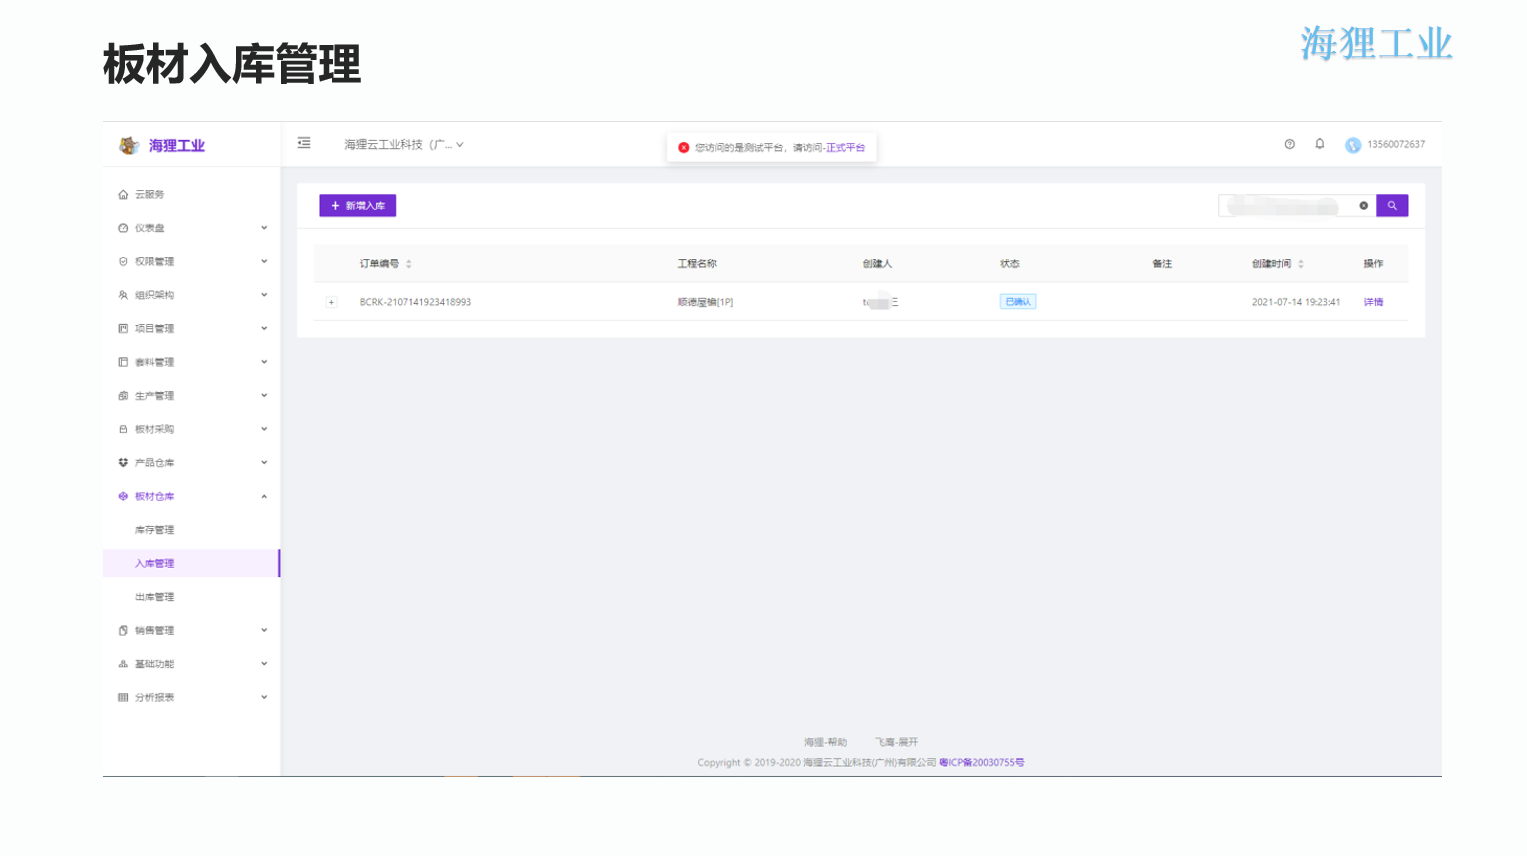Click the red error icon in the notice

pos(684,148)
